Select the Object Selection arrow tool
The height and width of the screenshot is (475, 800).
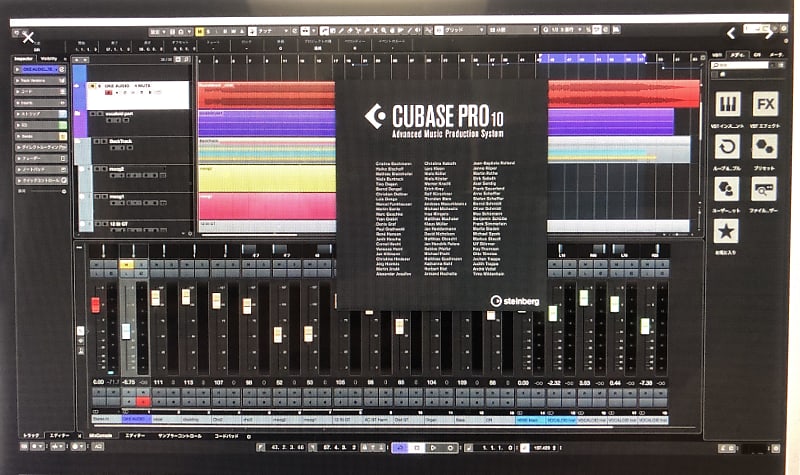pos(323,31)
